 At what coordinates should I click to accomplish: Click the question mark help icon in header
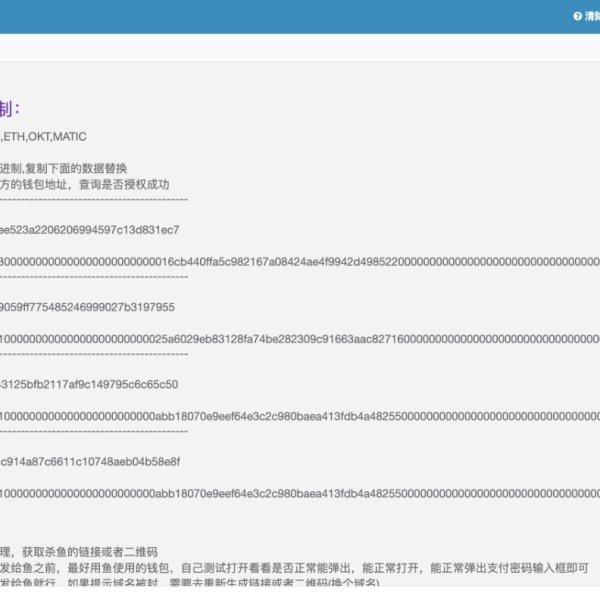pyautogui.click(x=577, y=16)
